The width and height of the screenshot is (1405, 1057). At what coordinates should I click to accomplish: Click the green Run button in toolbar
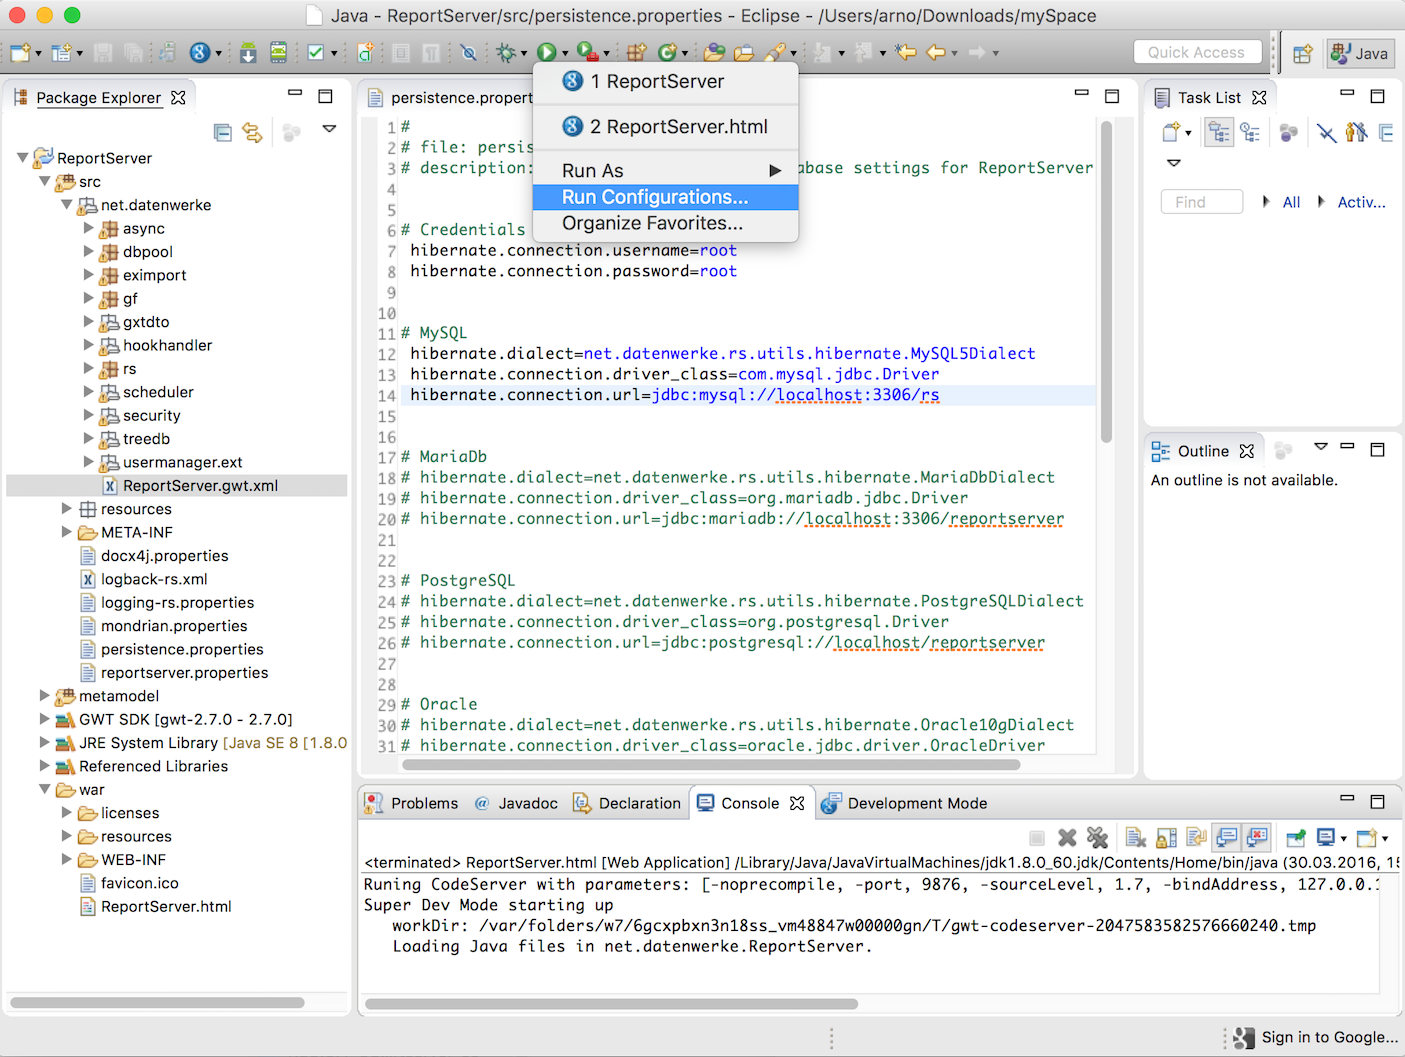[546, 52]
